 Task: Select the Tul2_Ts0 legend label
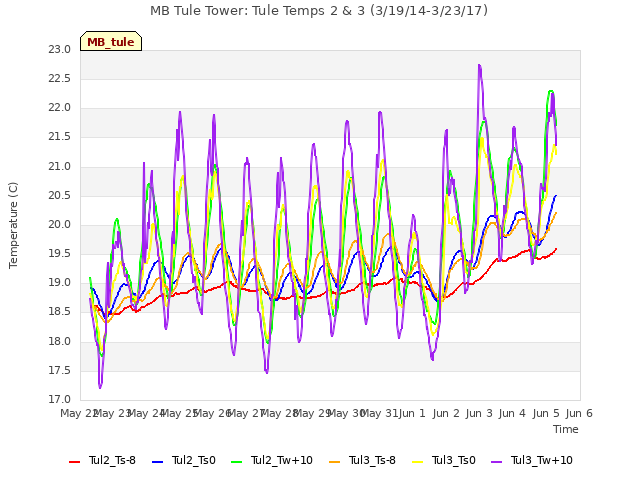193,460
